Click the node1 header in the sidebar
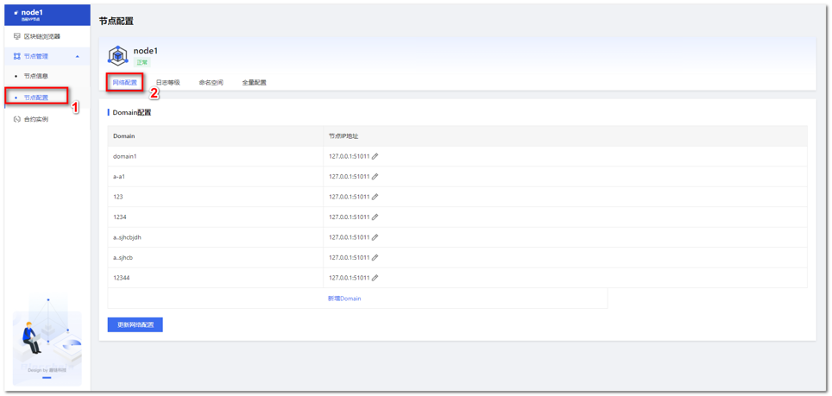The image size is (832, 396). coord(47,15)
